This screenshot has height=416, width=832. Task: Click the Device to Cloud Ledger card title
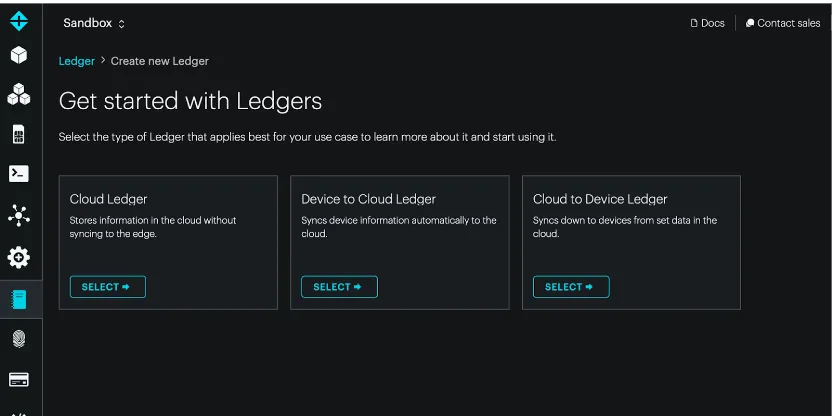[x=368, y=200]
